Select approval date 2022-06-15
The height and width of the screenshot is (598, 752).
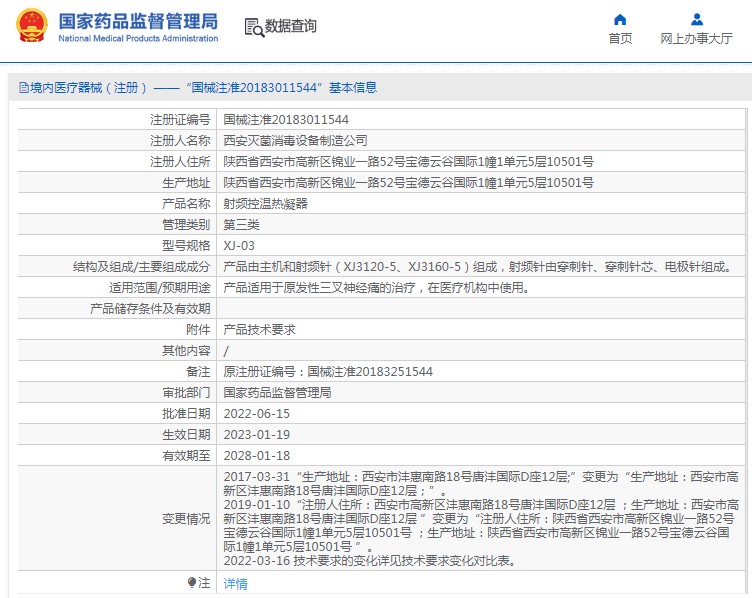coord(257,414)
